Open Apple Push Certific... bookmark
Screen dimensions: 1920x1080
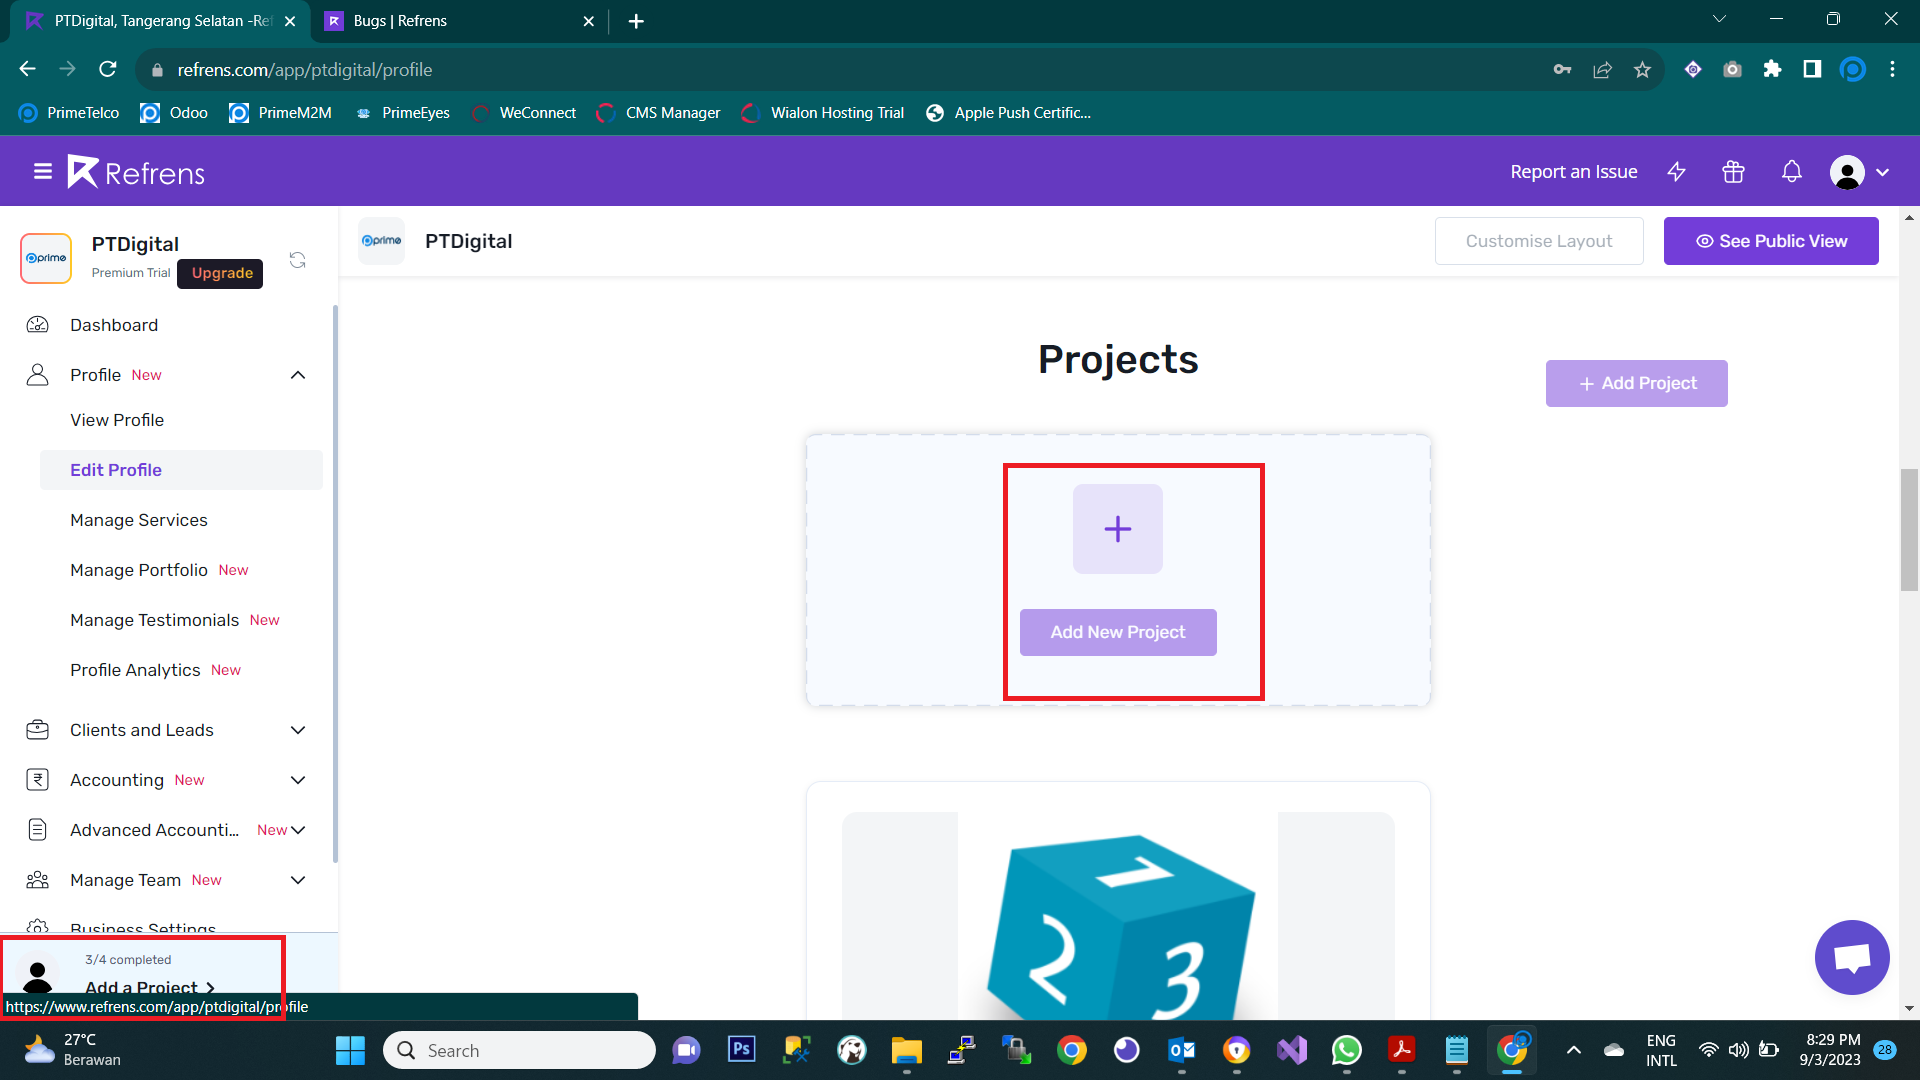(1008, 113)
